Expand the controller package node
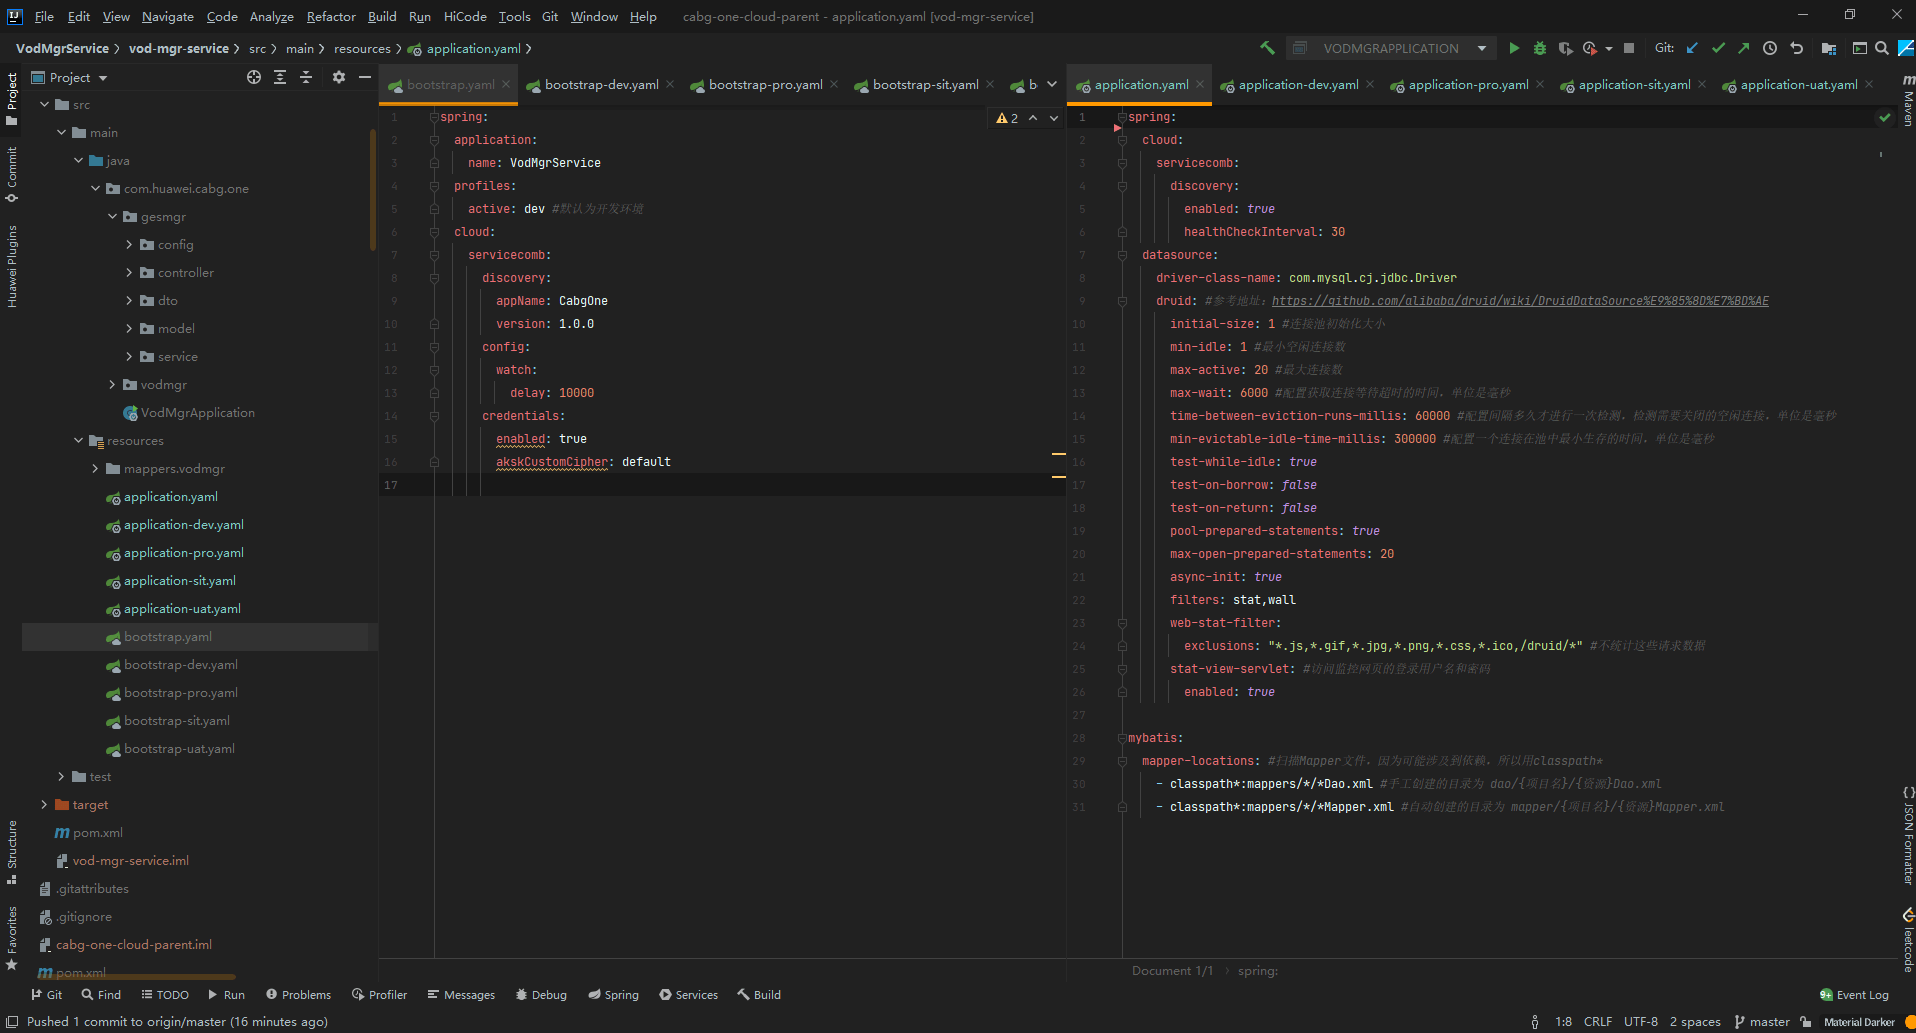This screenshot has height=1033, width=1916. click(129, 273)
